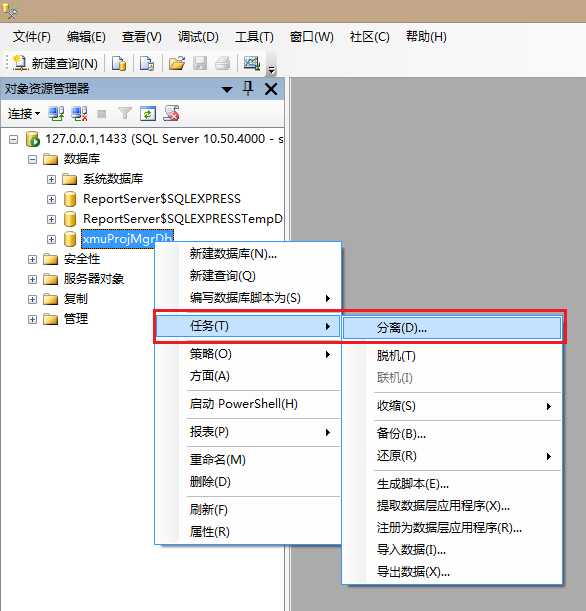
Task: Click the Analysis Services query icon in toolbar
Action: tap(147, 64)
